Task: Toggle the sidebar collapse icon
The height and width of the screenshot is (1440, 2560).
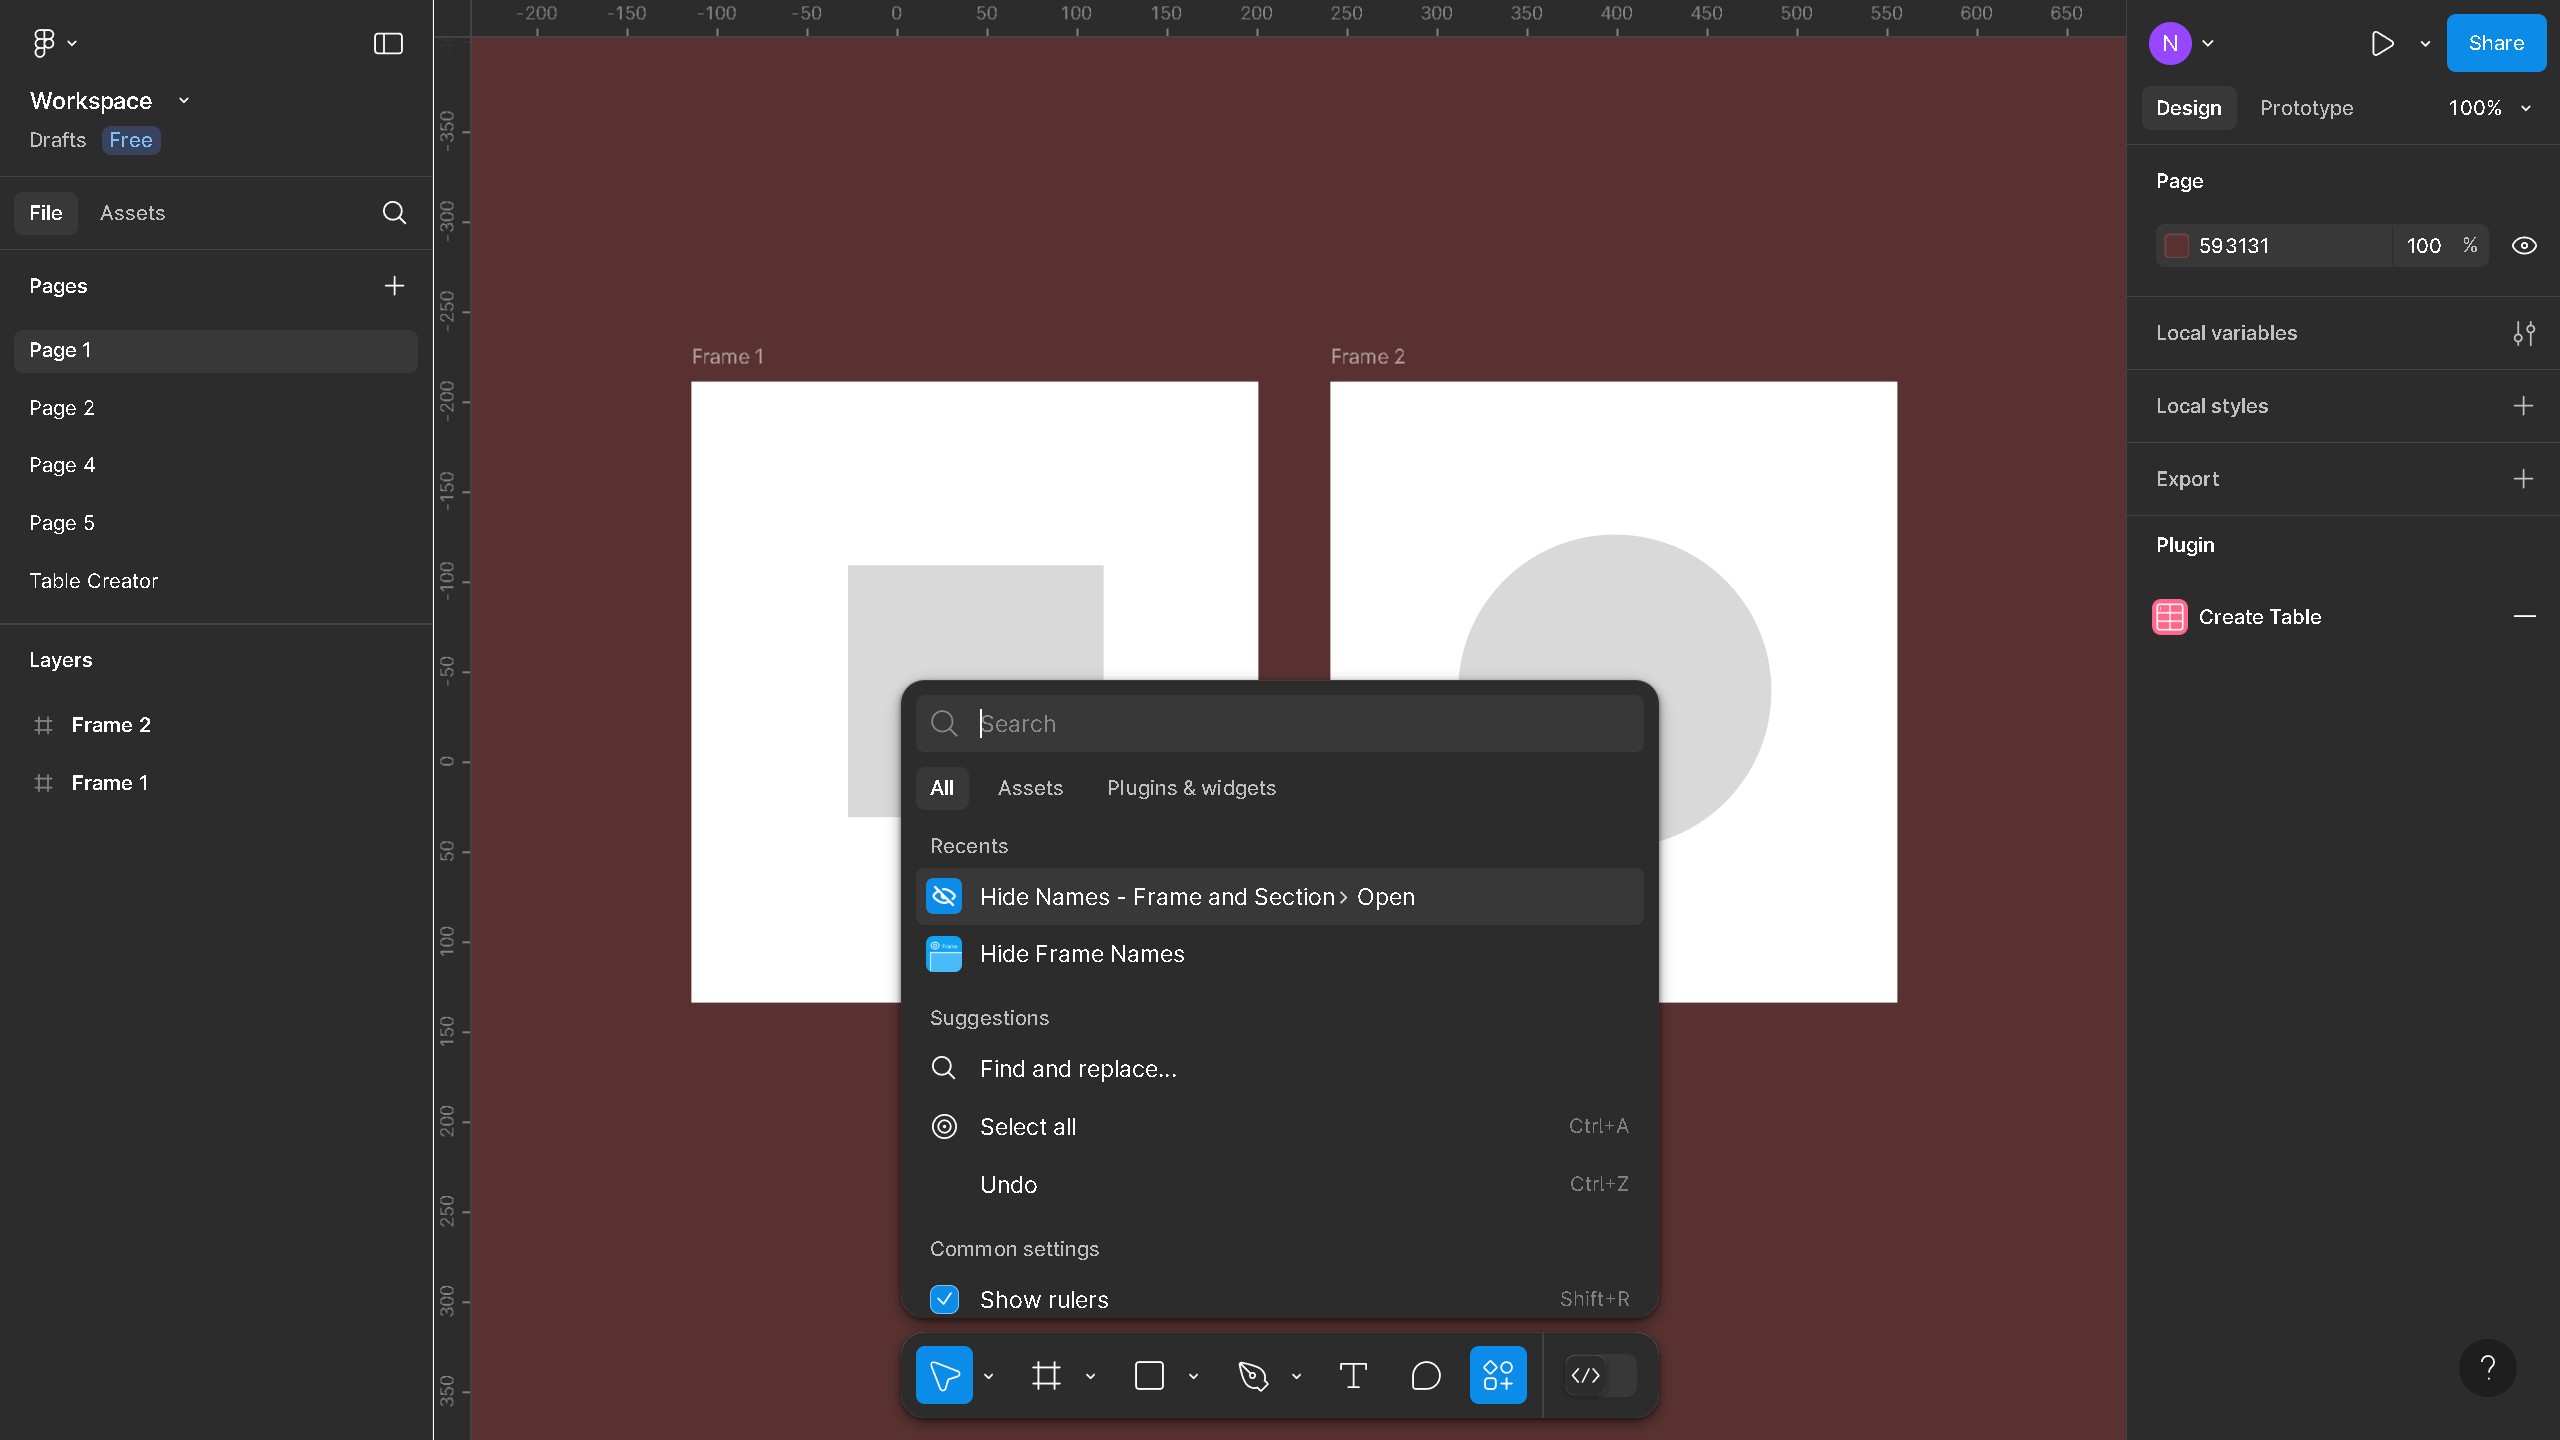Action: [388, 43]
